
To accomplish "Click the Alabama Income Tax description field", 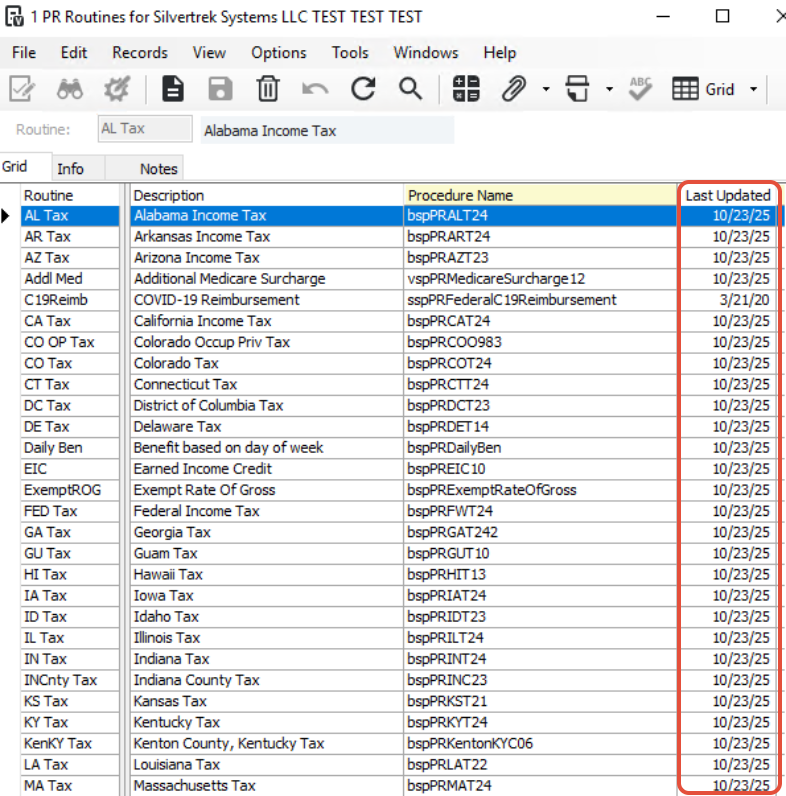I will pyautogui.click(x=327, y=130).
